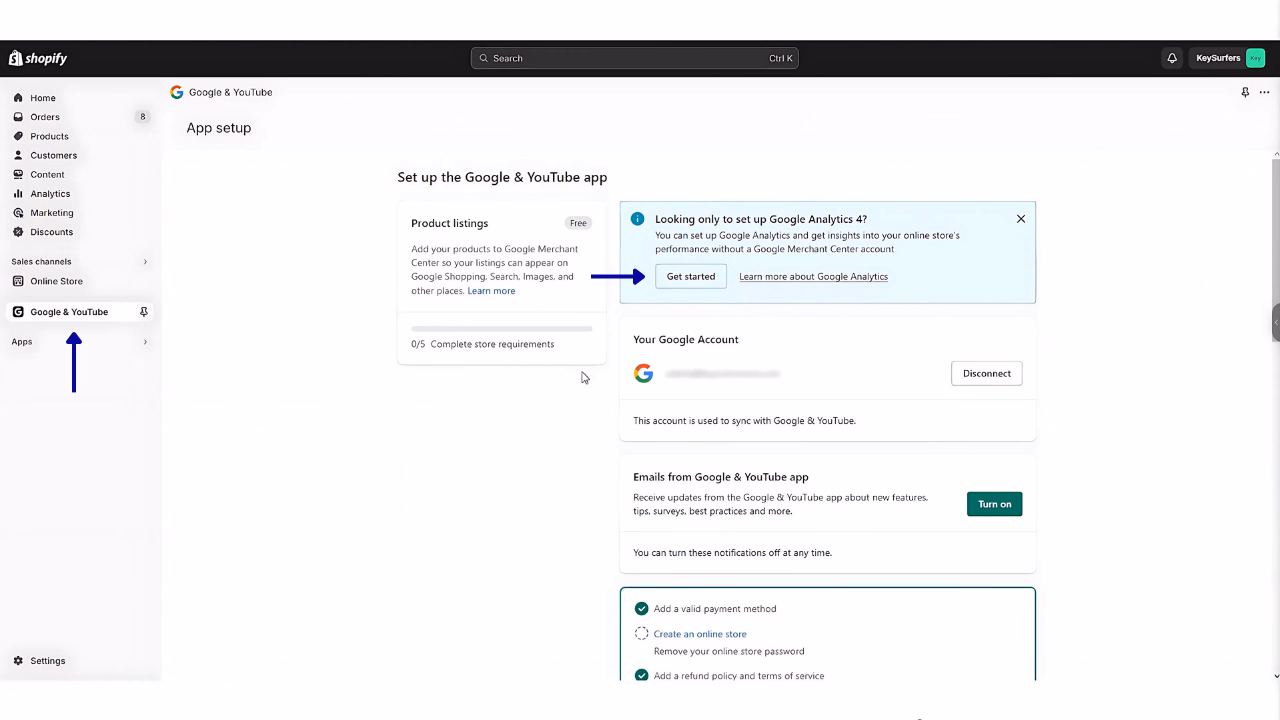Image resolution: width=1280 pixels, height=720 pixels.
Task: Click the Shopify logo
Action: [x=38, y=58]
